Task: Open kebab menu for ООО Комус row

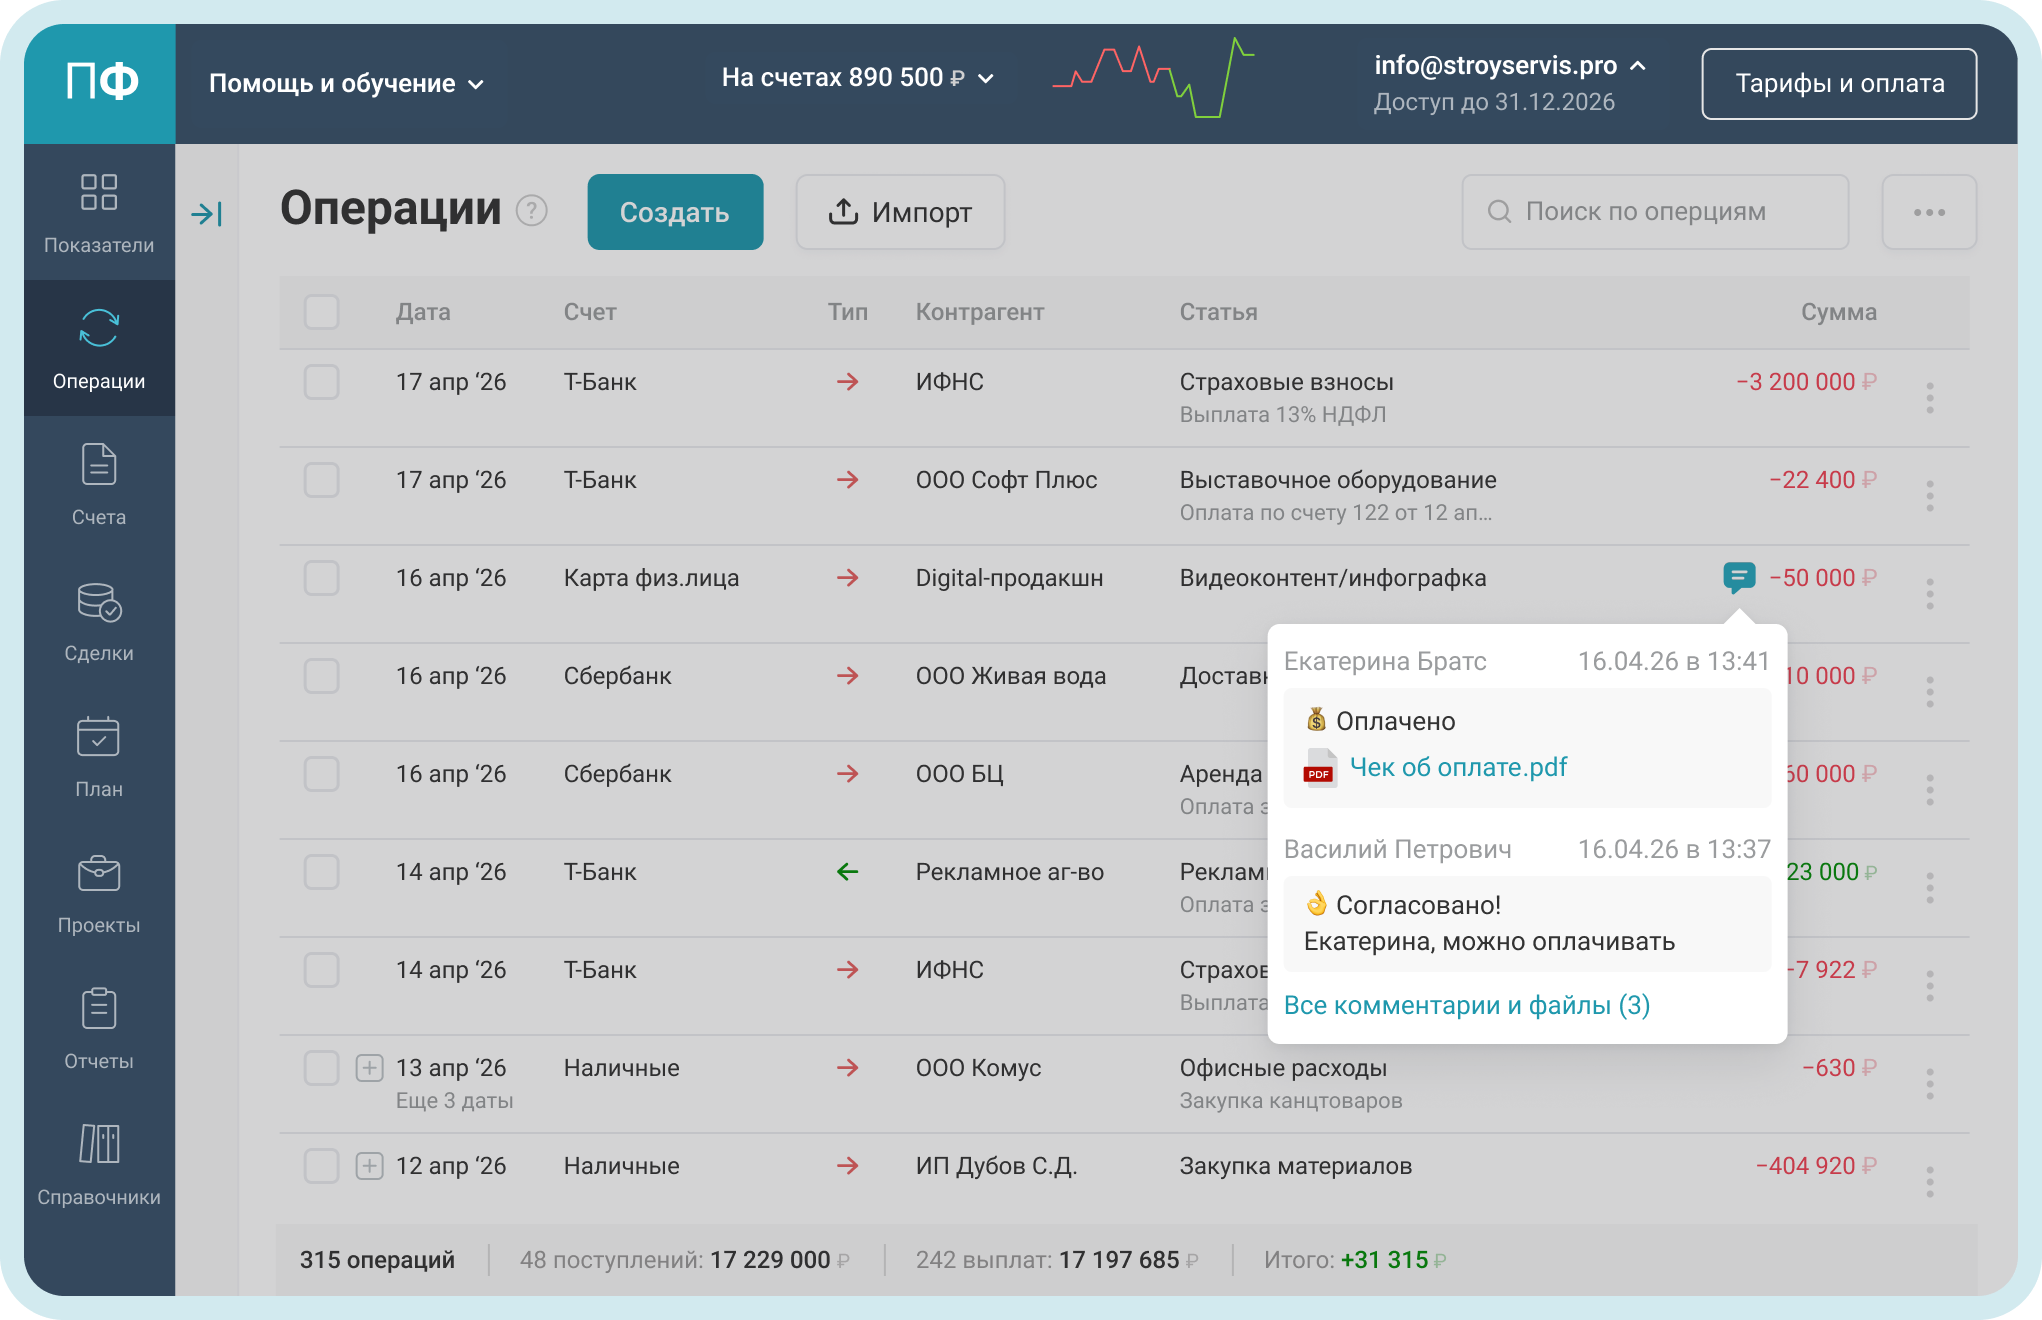Action: [1929, 1084]
